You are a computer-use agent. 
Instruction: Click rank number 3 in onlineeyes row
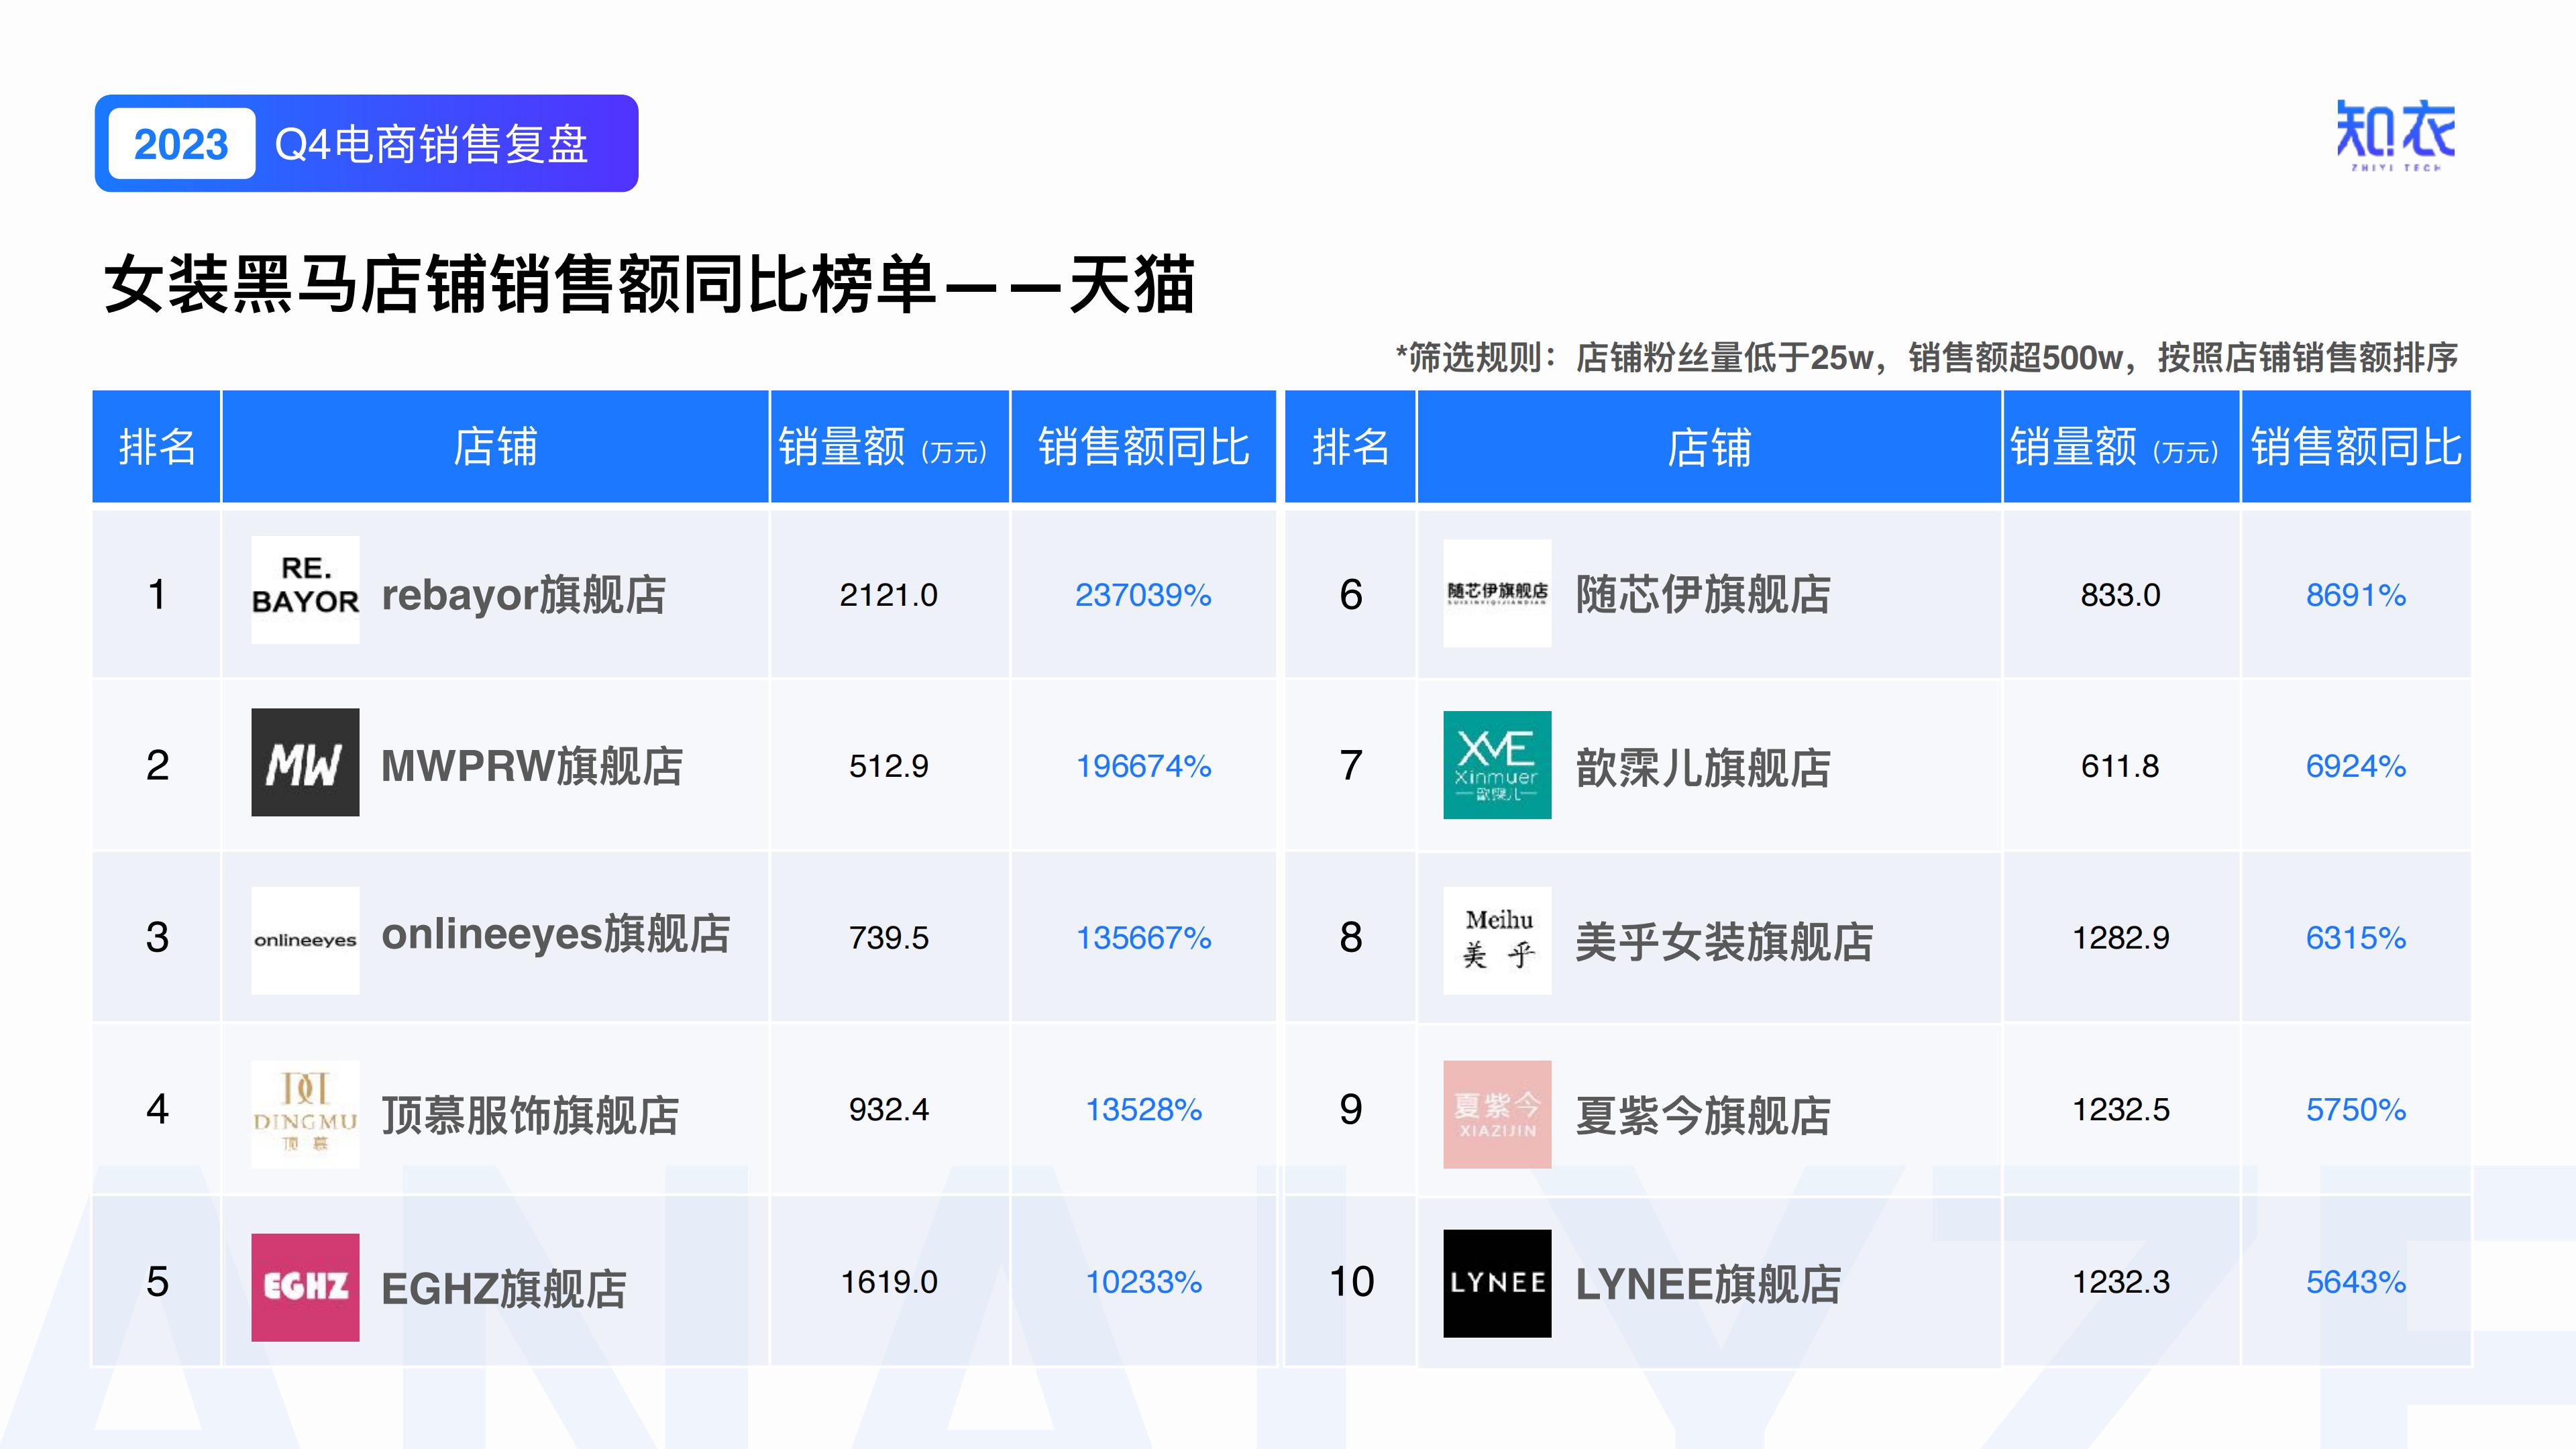pyautogui.click(x=157, y=937)
